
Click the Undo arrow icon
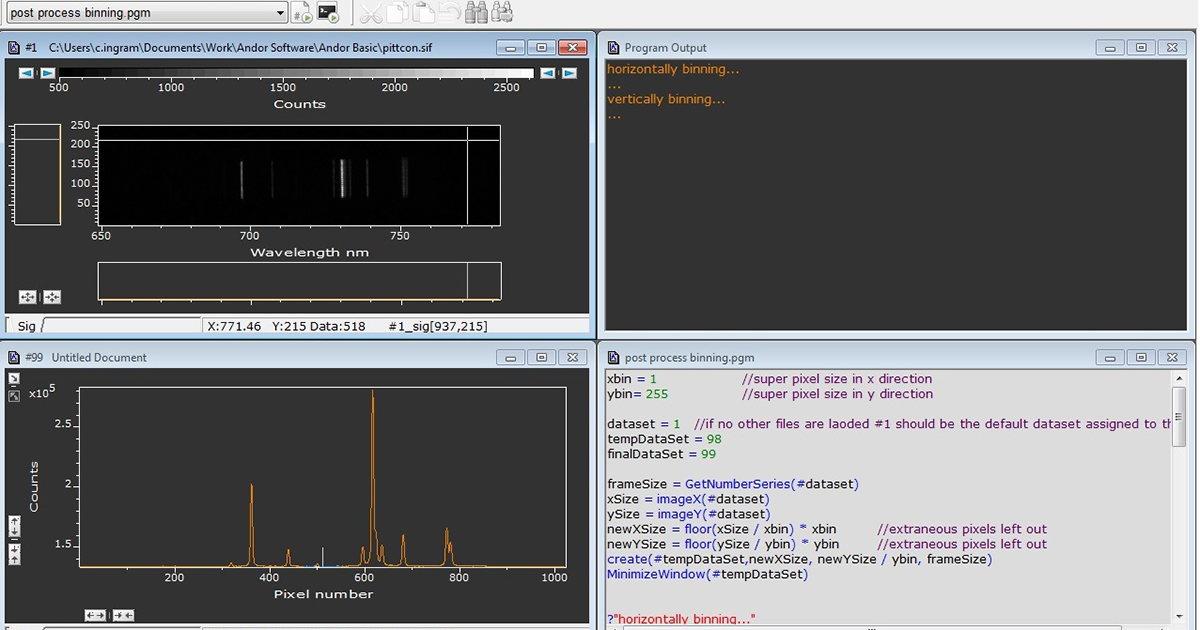coord(450,13)
